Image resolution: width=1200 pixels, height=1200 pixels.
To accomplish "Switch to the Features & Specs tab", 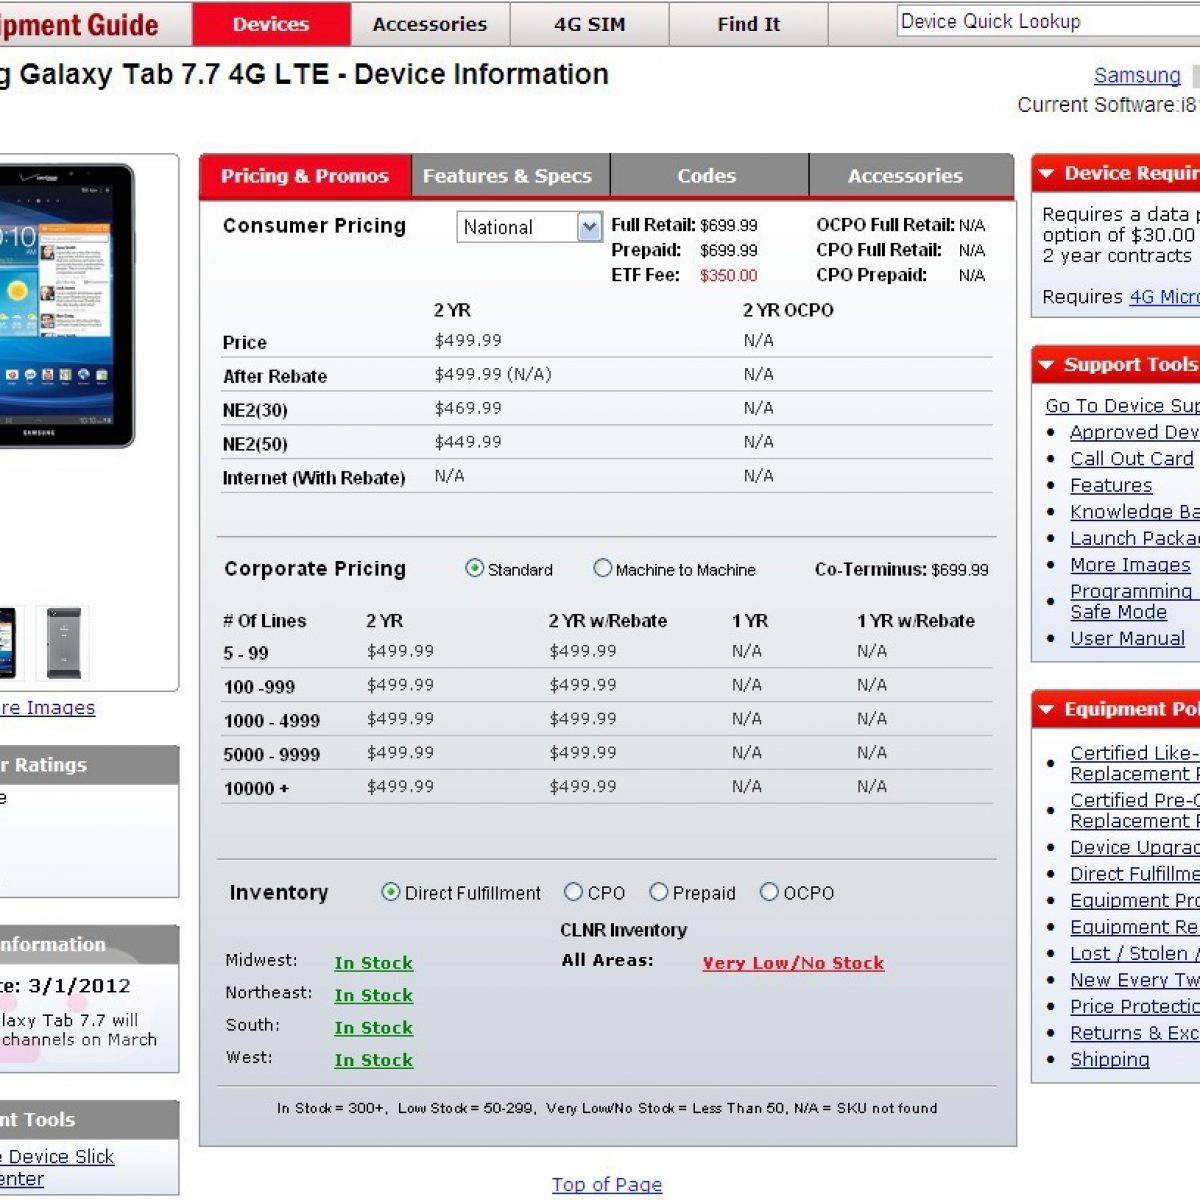I will (x=507, y=176).
